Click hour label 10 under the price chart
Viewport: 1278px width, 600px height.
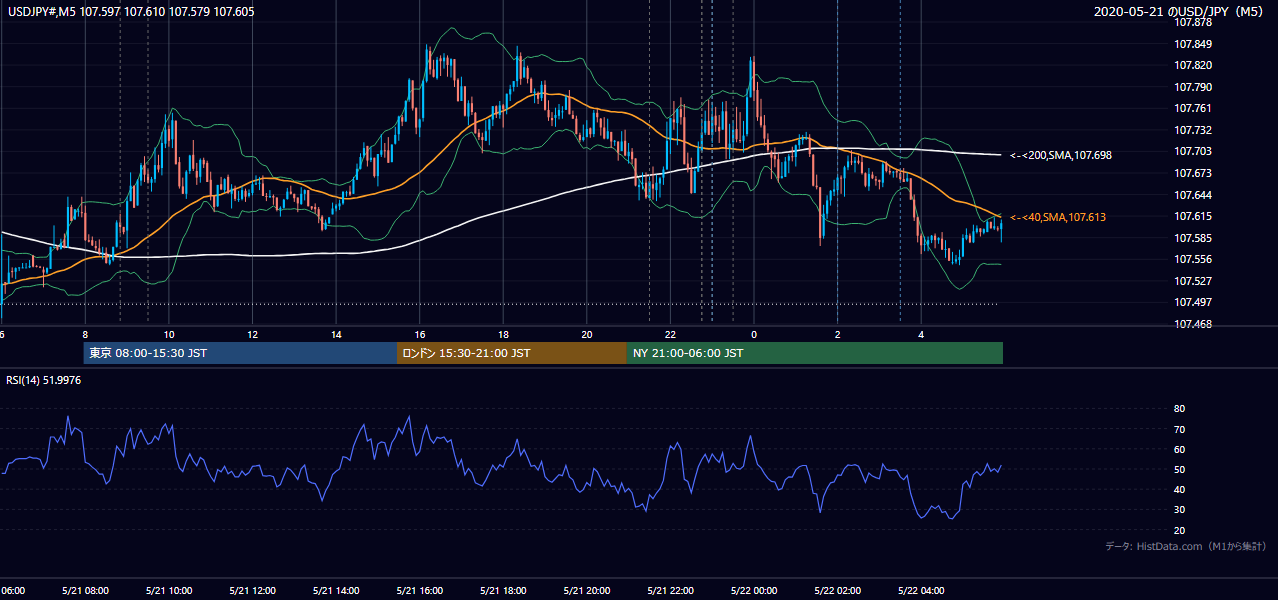point(169,335)
